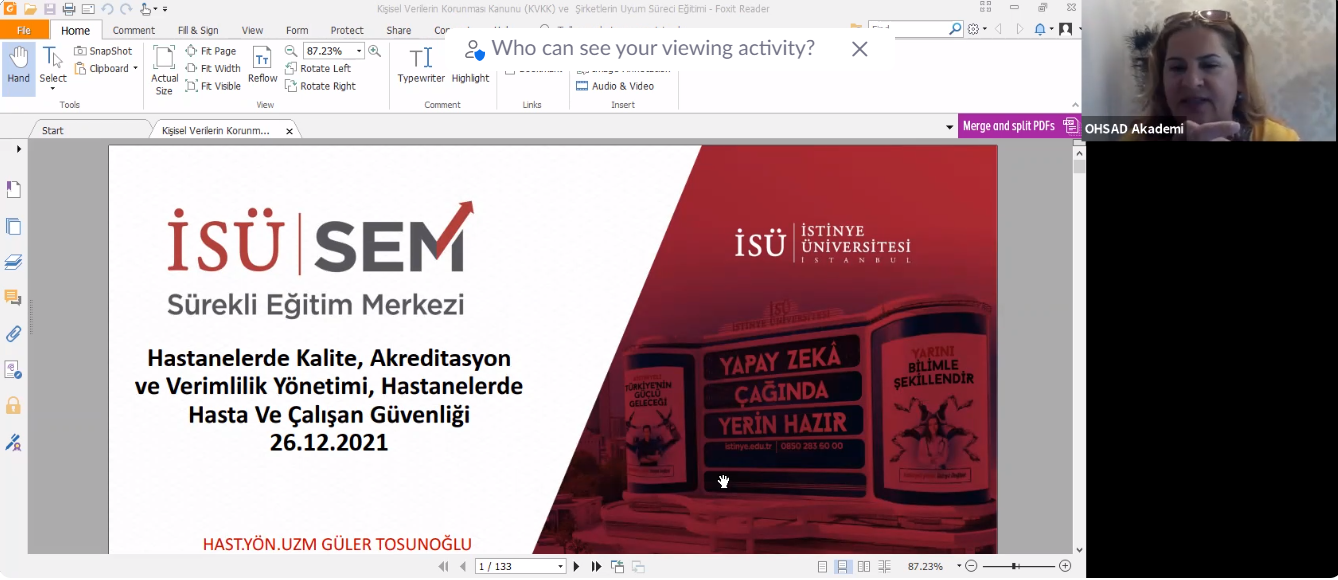Go to the next page
Viewport: 1338px width, 580px height.
(x=576, y=567)
